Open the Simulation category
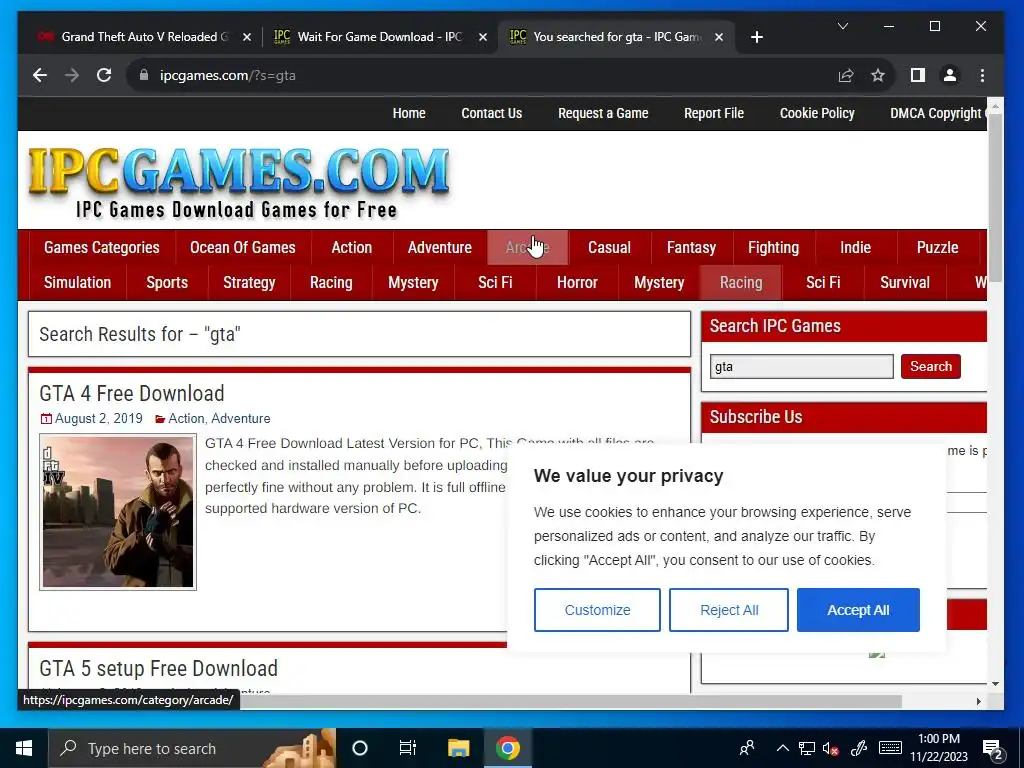 [77, 283]
